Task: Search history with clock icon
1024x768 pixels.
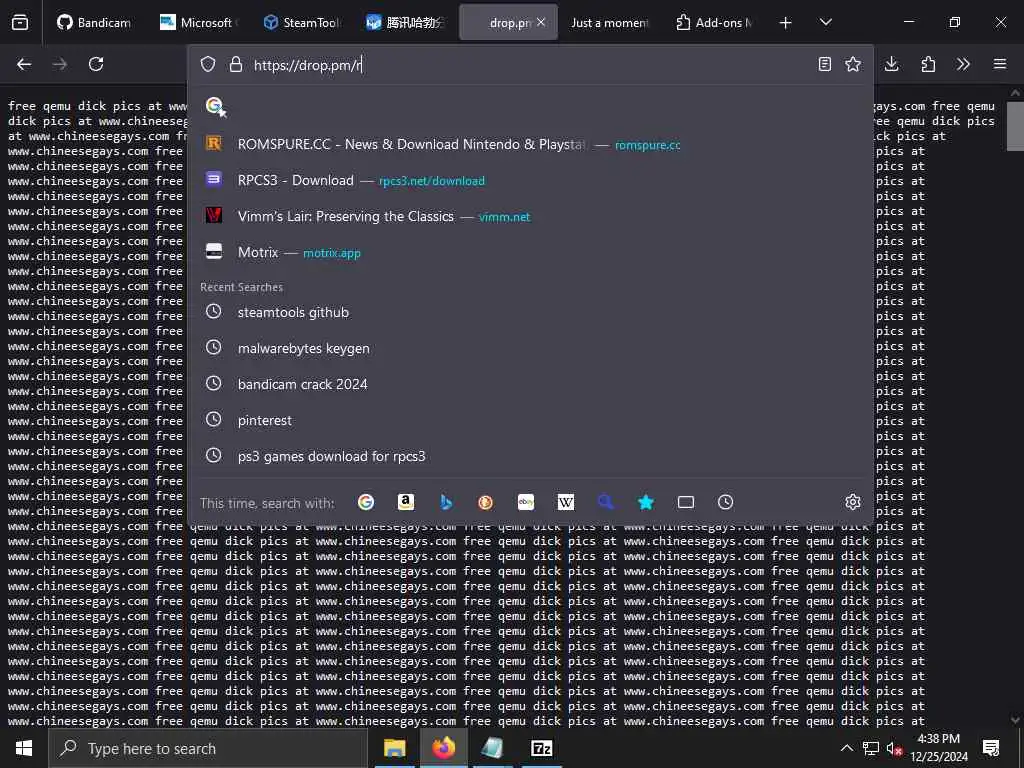Action: [x=726, y=502]
